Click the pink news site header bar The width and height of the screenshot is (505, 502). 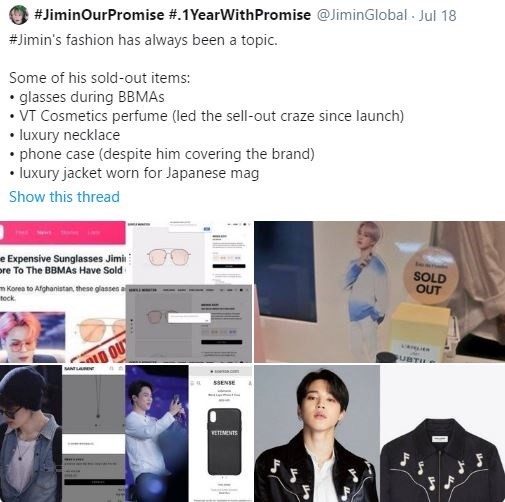[63, 232]
